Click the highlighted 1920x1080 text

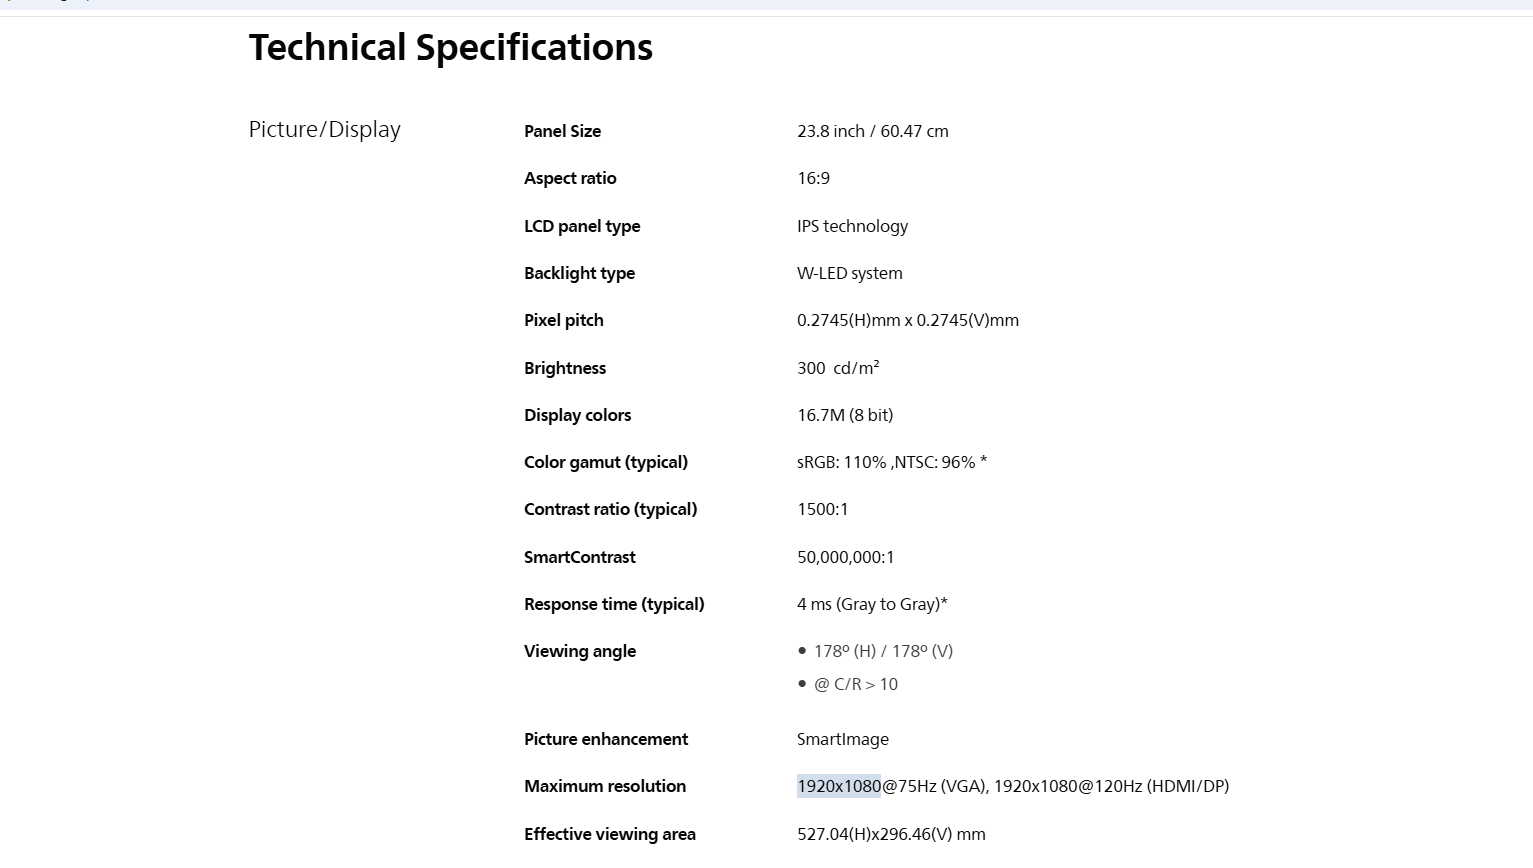point(838,786)
